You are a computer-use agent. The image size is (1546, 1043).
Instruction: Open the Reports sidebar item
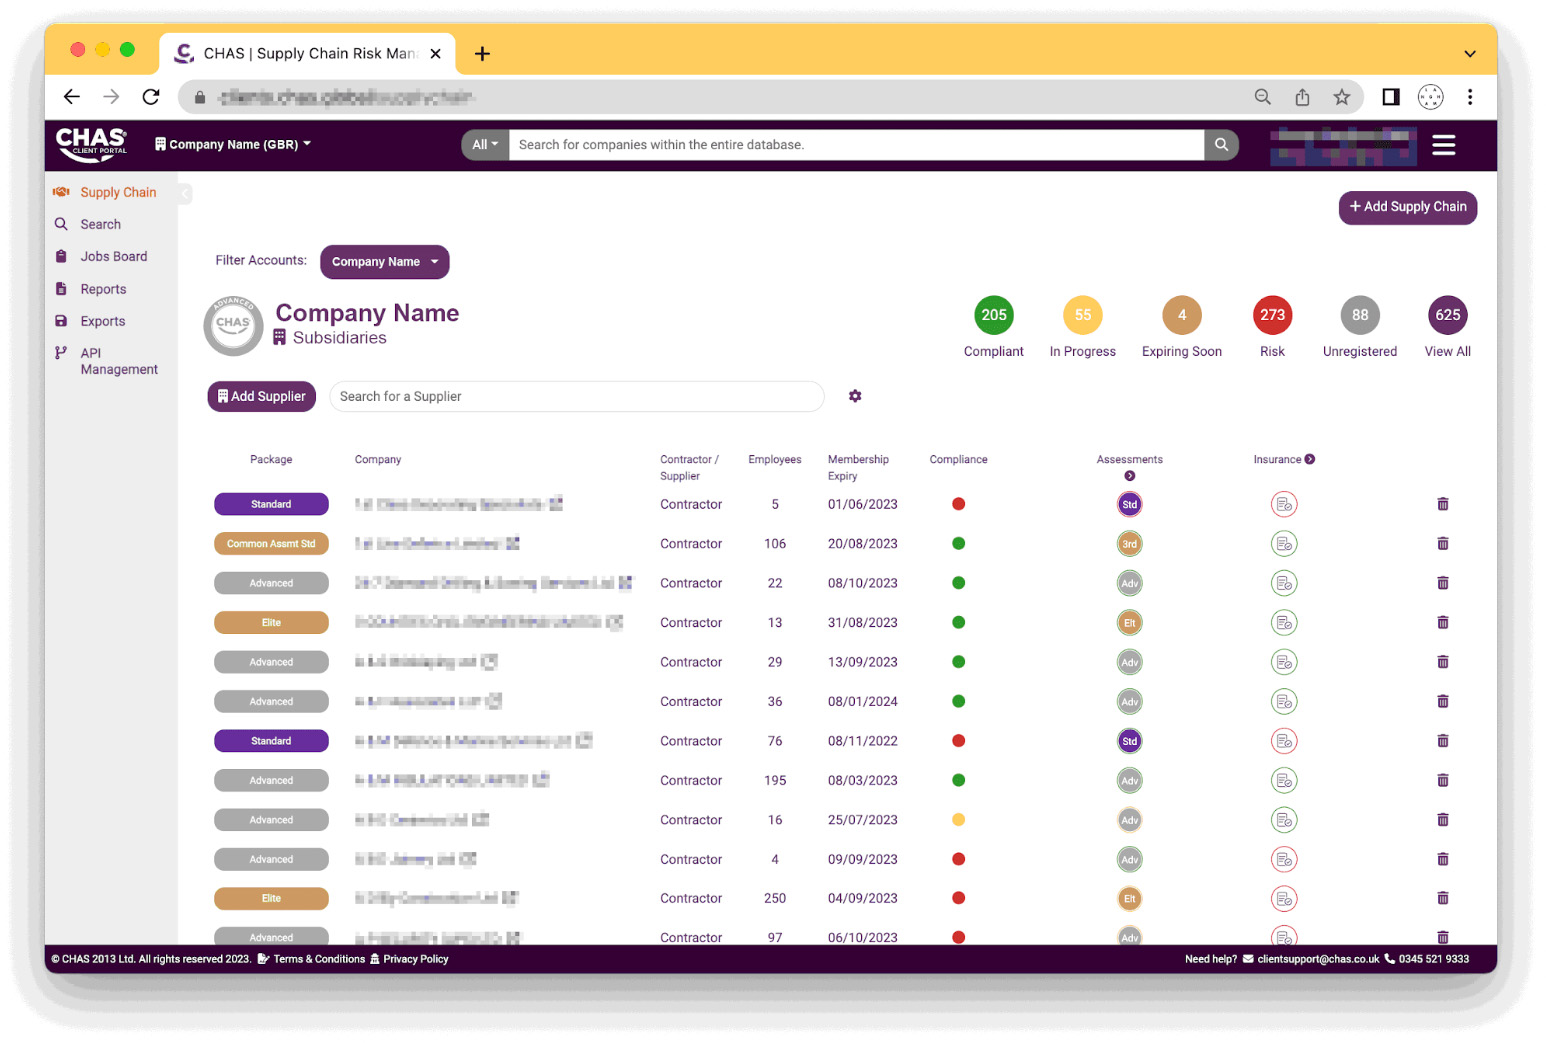coord(103,289)
